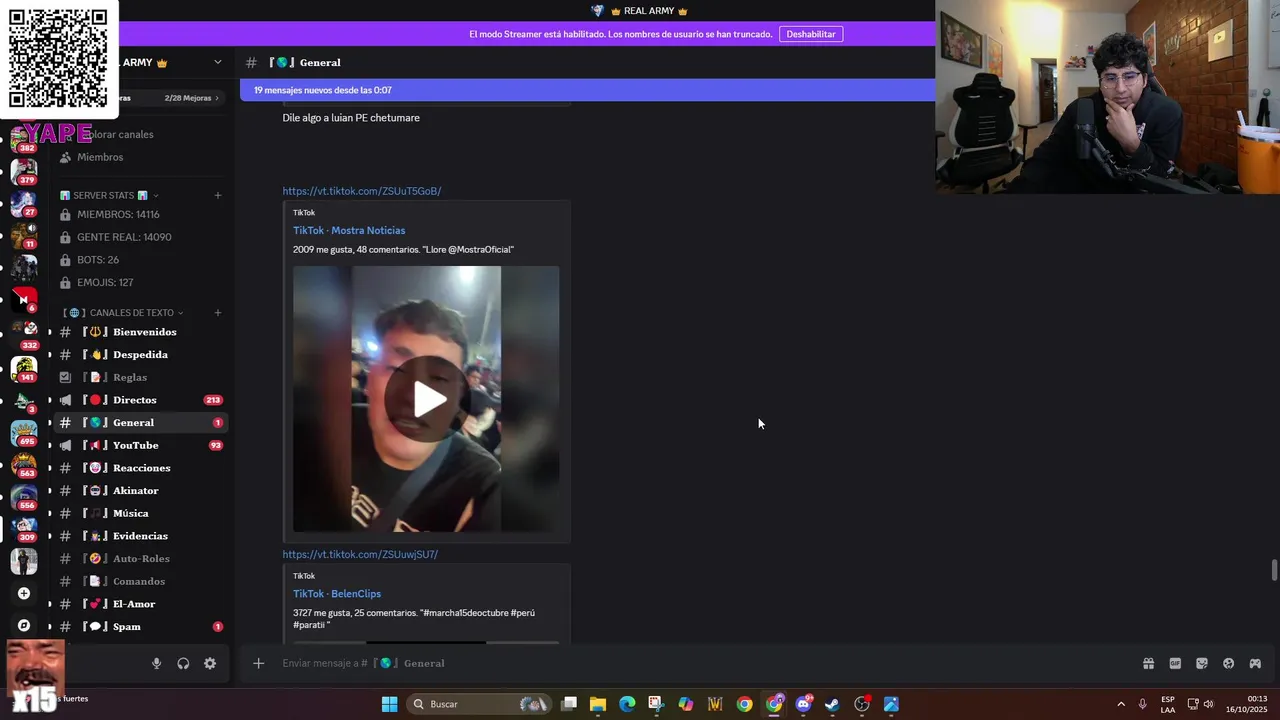Screen dimensions: 1280x720
Task: Open the ZSUuwjSU7 TikTok link
Action: (360, 554)
